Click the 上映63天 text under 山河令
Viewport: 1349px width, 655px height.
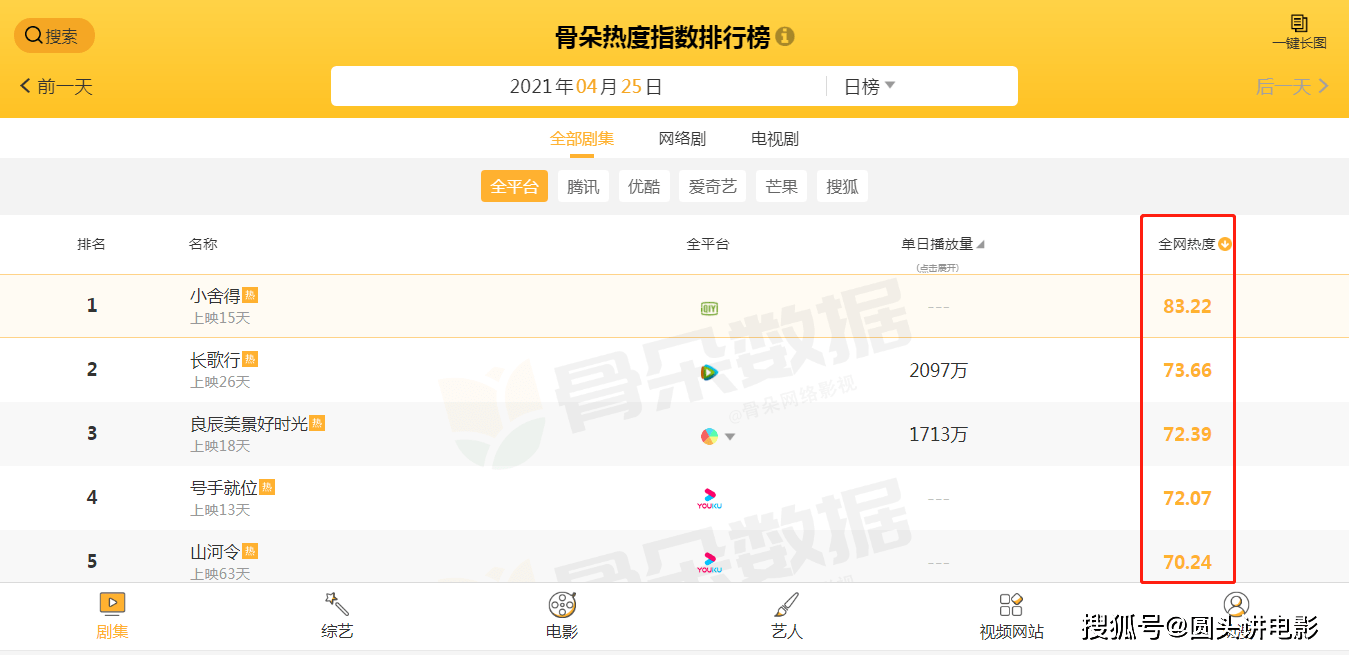[220, 574]
